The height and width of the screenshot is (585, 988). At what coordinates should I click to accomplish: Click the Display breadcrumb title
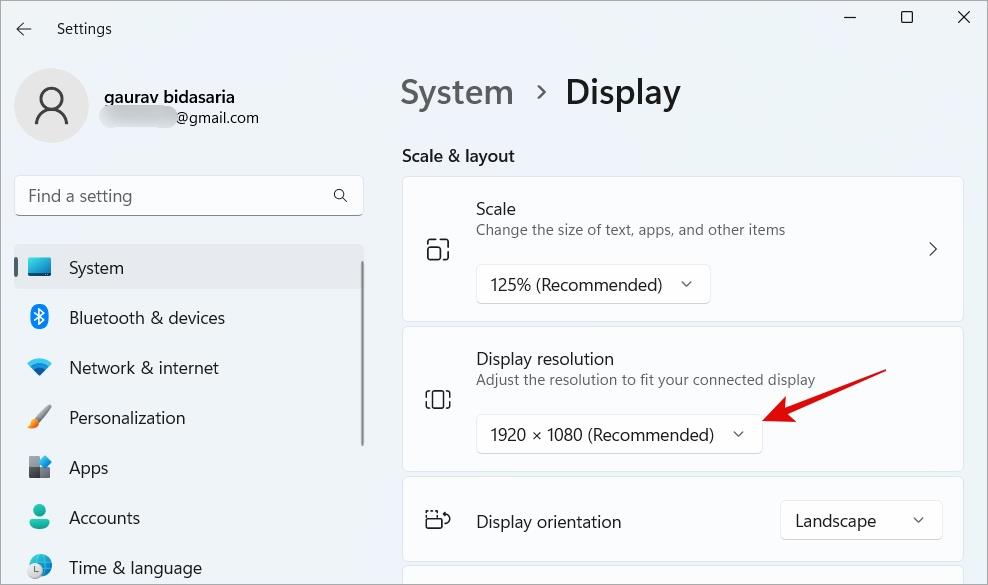coord(623,93)
